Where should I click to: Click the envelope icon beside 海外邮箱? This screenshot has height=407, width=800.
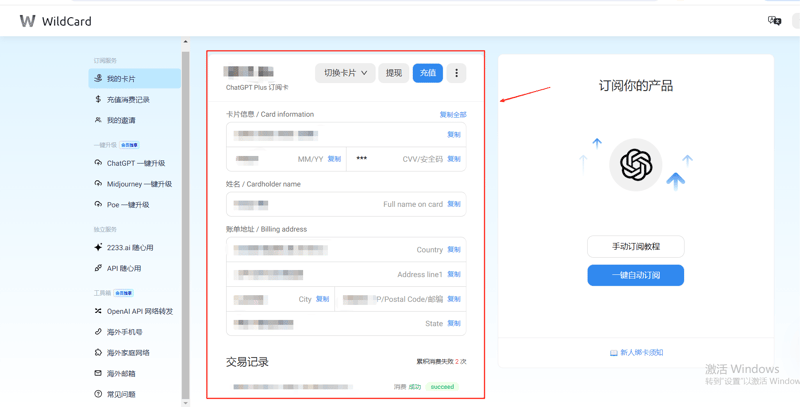(98, 373)
